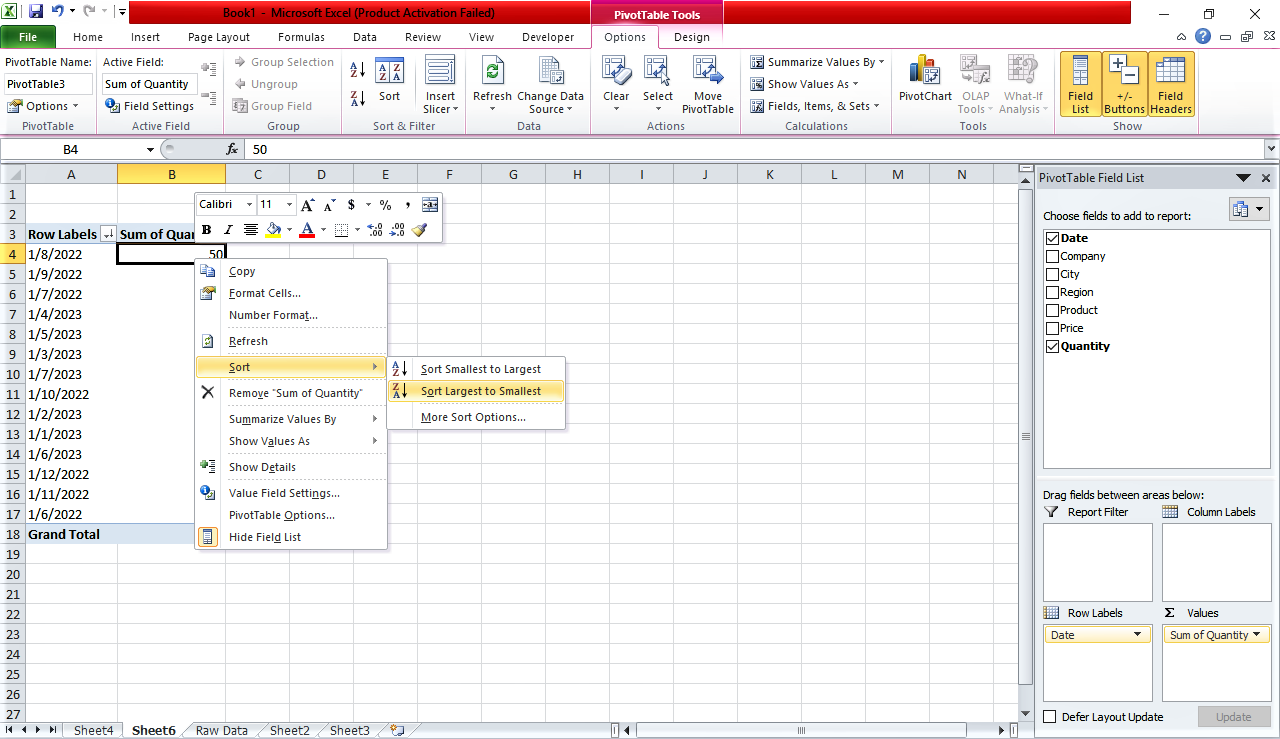Switch to the Raw Data sheet tab
1280x739 pixels.
[221, 730]
